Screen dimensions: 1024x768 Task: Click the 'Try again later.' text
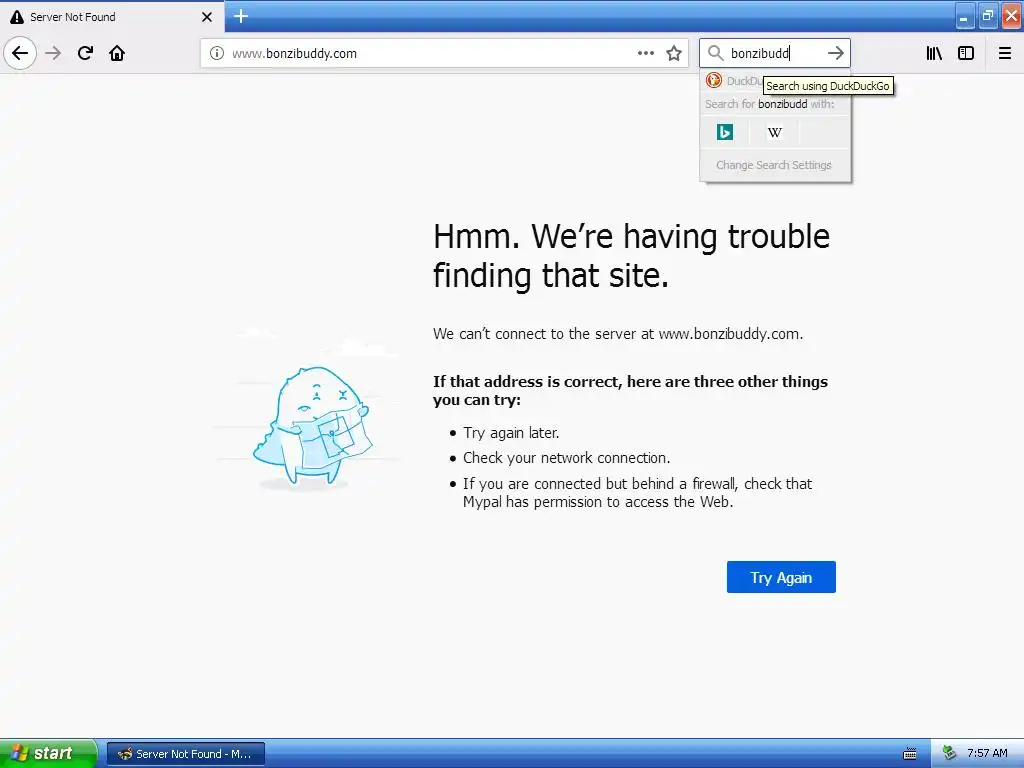tap(511, 432)
